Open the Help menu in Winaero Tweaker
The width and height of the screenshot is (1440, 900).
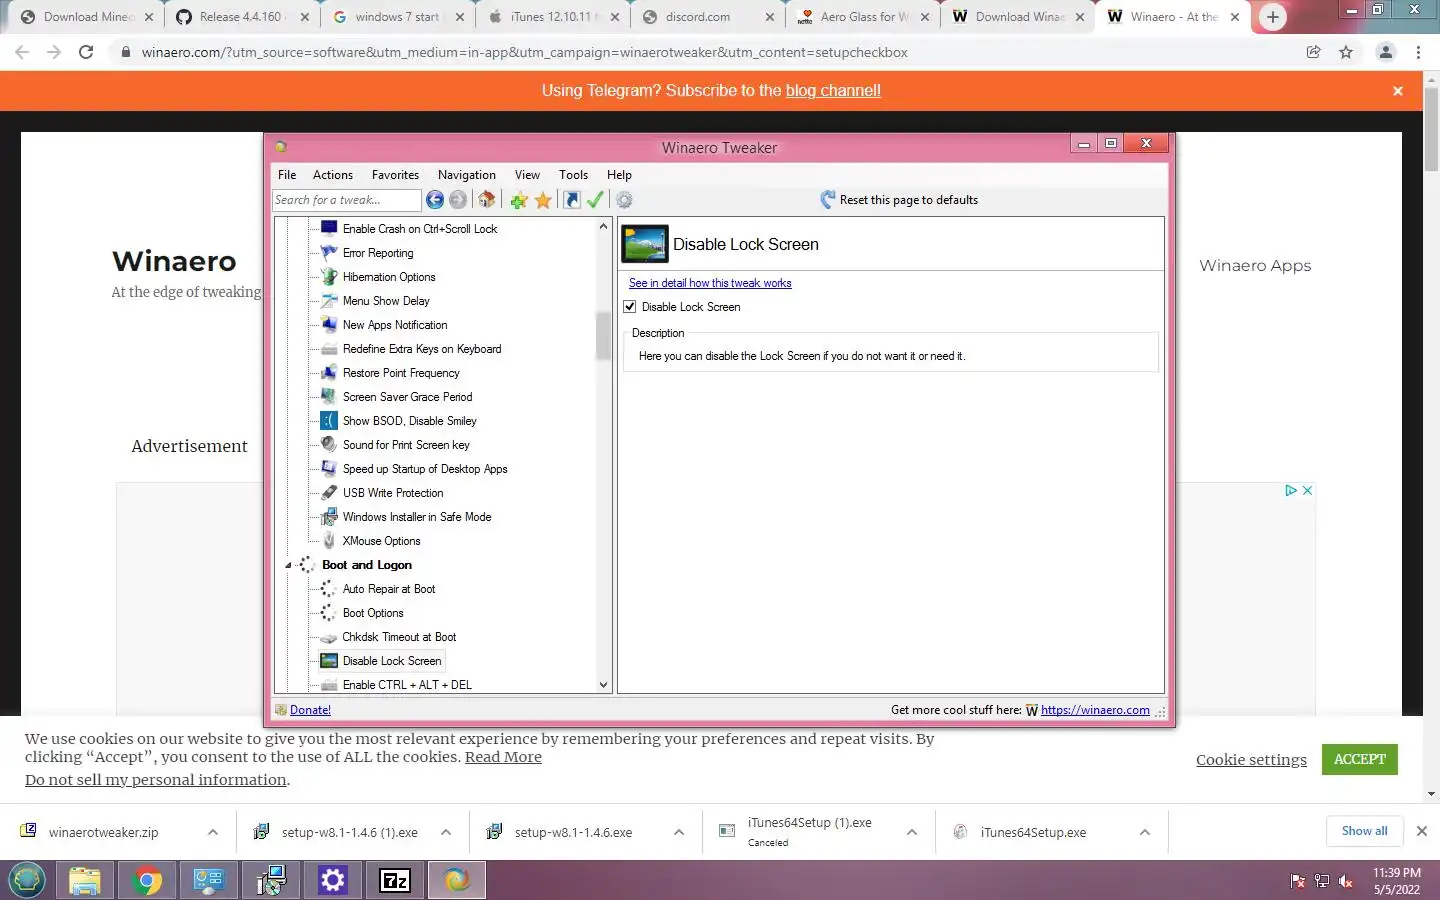point(619,175)
